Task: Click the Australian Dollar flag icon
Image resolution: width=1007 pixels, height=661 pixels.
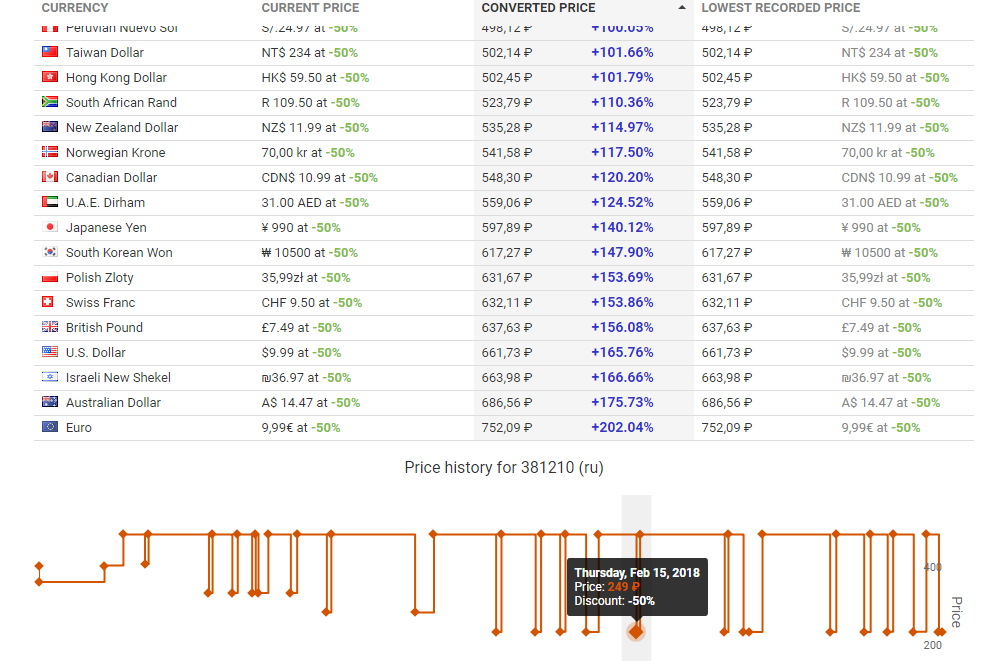Action: pos(50,402)
